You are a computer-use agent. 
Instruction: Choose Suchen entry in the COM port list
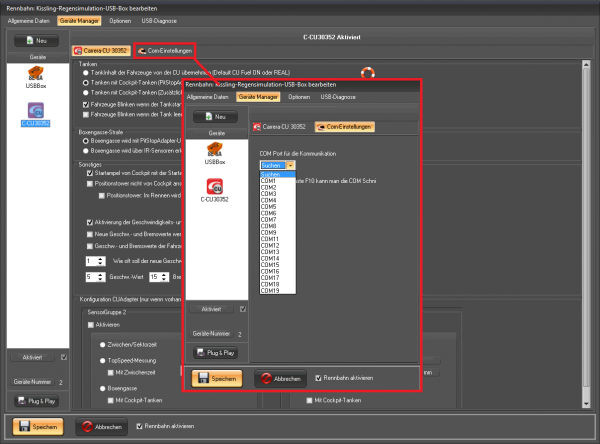(277, 175)
